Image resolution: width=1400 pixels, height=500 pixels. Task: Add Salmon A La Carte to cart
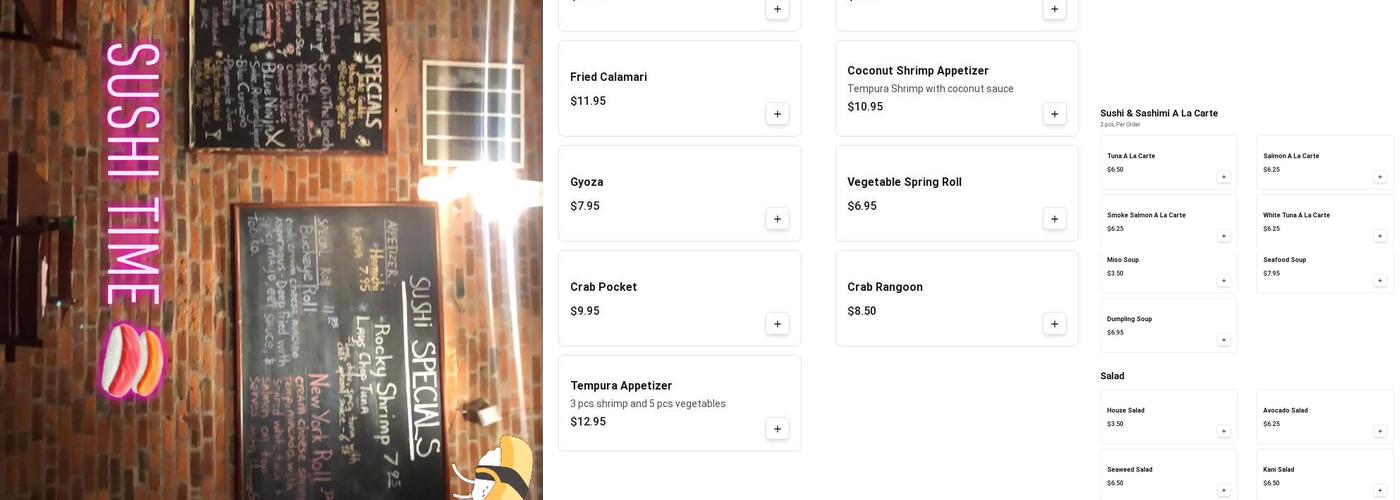pos(1379,177)
